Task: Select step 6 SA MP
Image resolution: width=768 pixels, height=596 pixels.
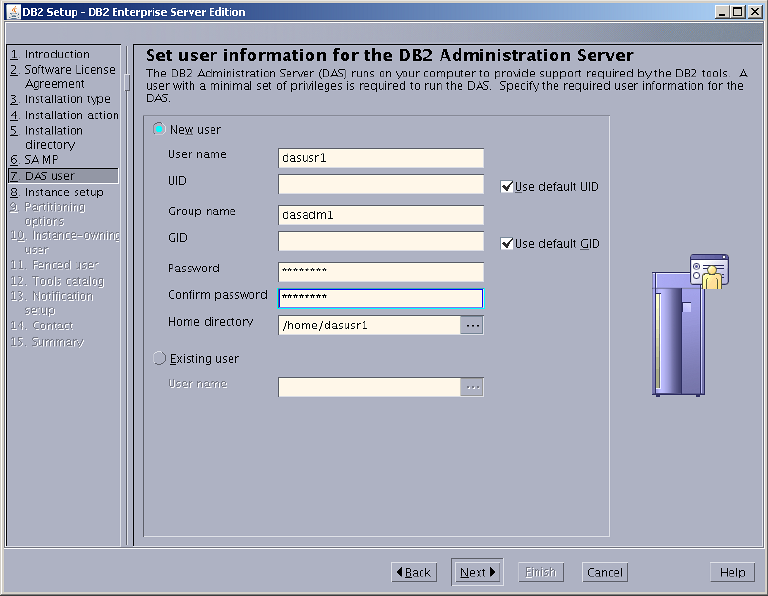Action: coord(34,160)
